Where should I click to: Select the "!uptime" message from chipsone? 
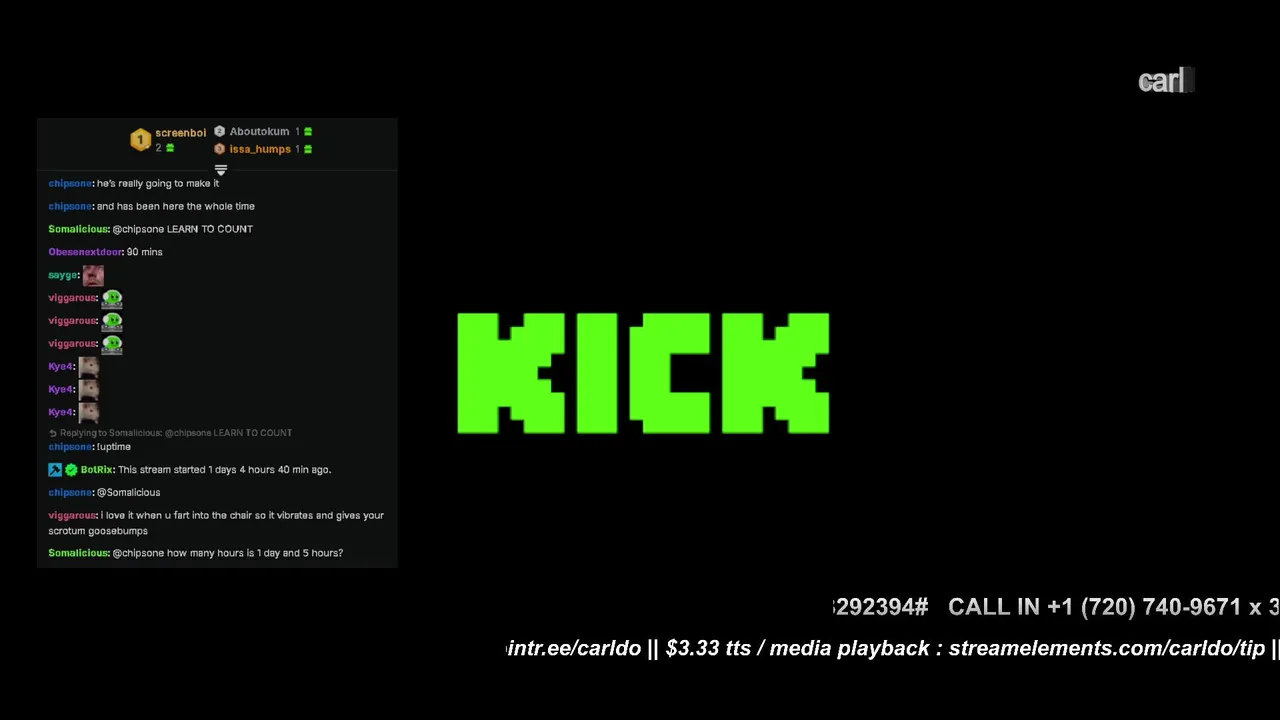click(114, 447)
